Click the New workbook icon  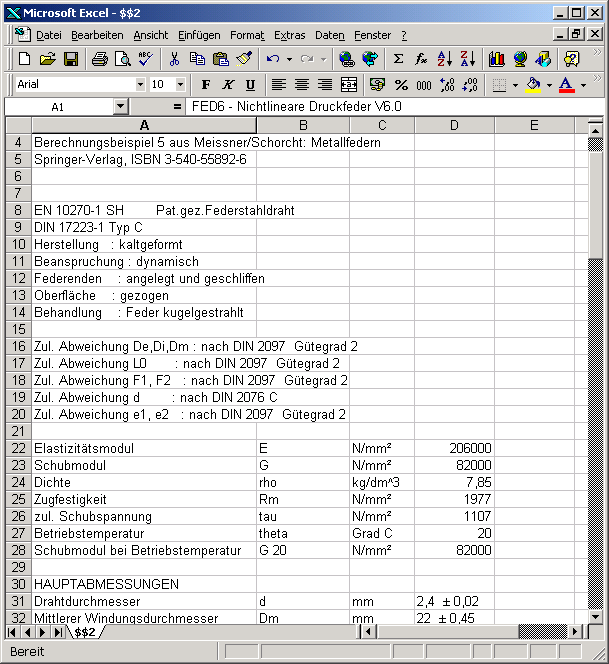point(25,59)
